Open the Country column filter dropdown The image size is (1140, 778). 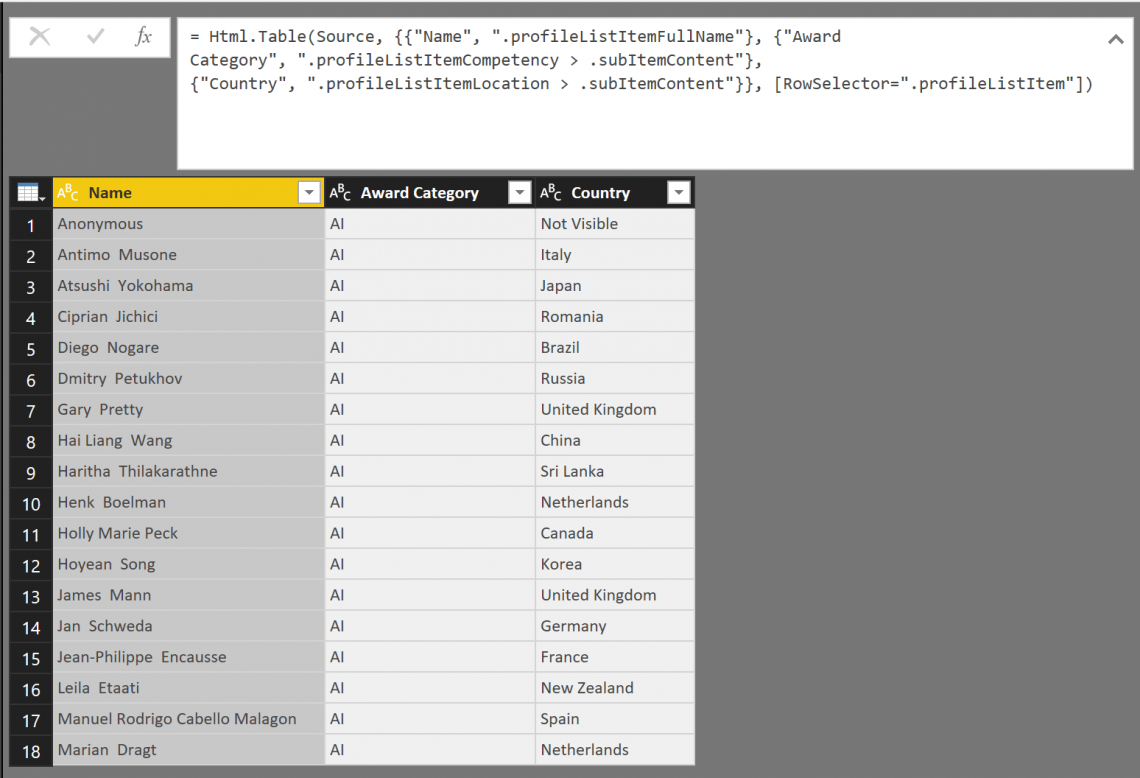coord(678,193)
